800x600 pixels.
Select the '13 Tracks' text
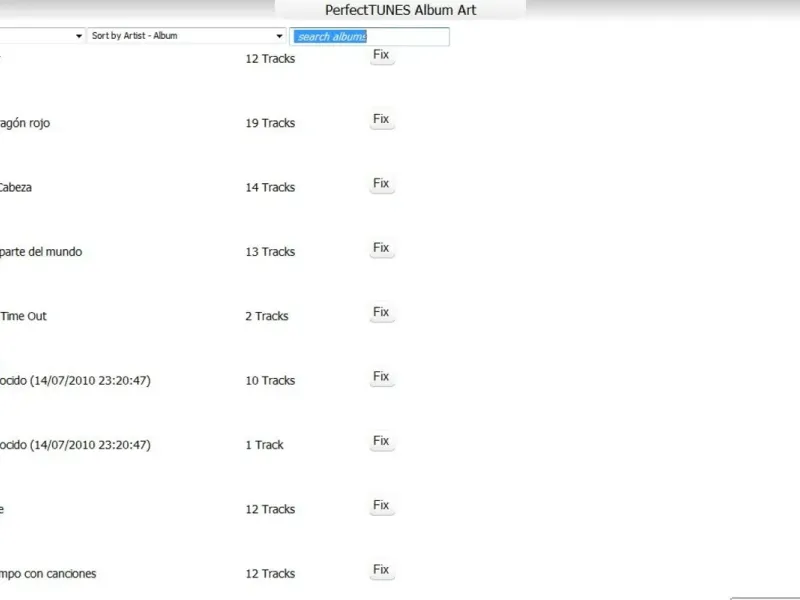coord(270,252)
